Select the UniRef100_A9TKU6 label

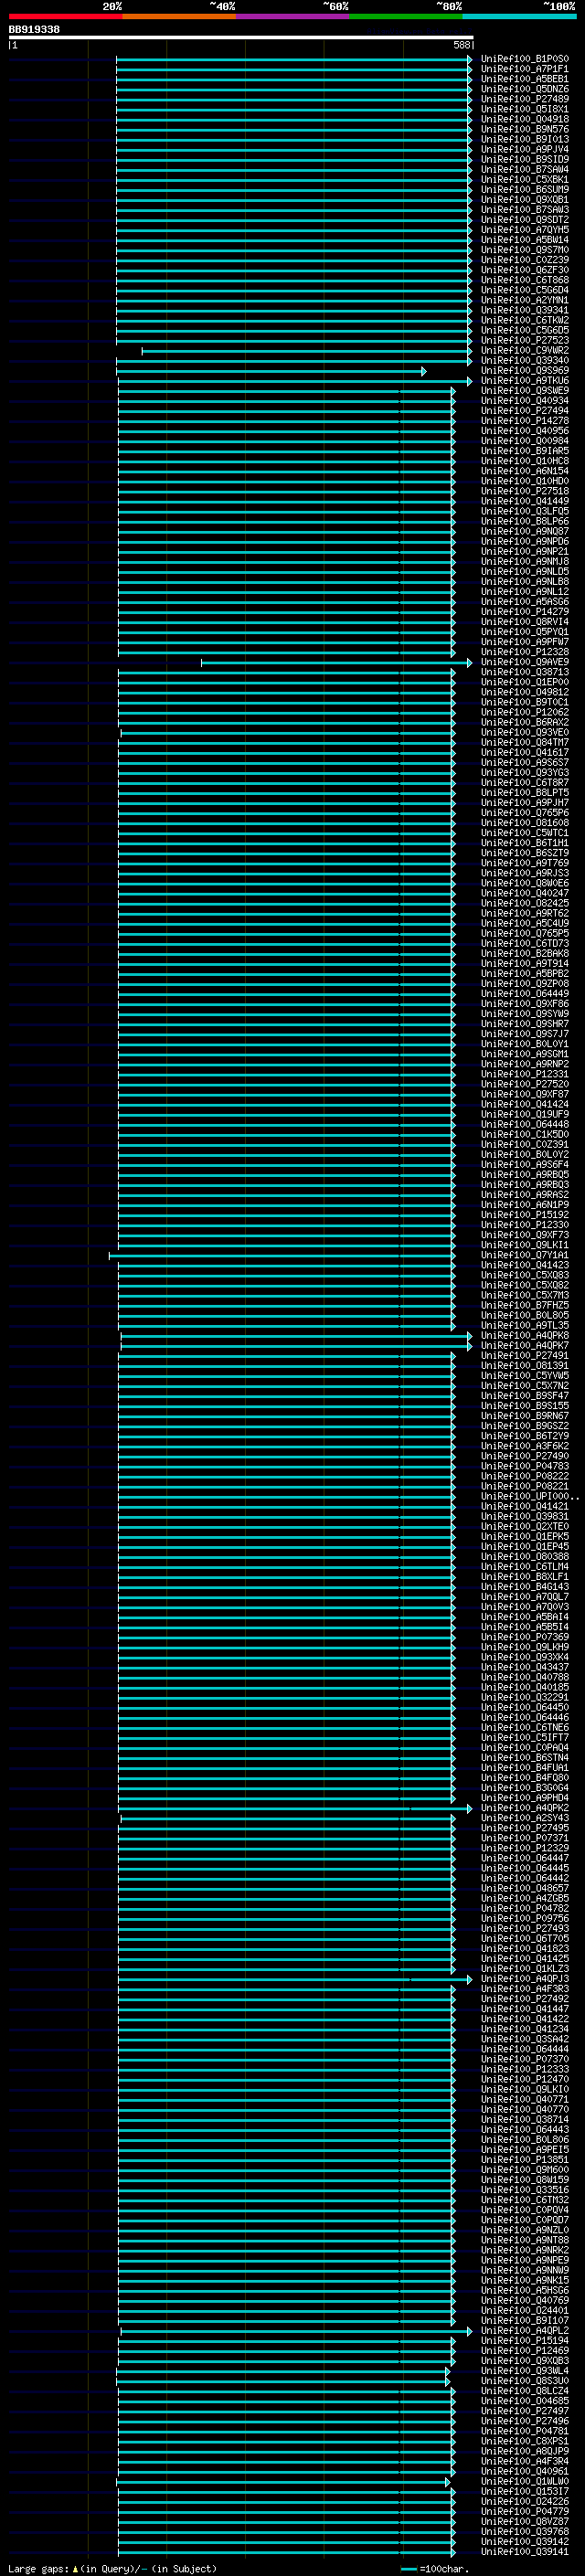coord(524,380)
